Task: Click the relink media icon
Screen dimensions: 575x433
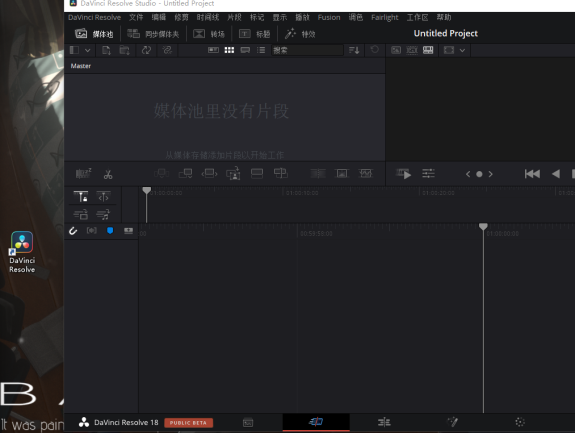Action: click(167, 50)
